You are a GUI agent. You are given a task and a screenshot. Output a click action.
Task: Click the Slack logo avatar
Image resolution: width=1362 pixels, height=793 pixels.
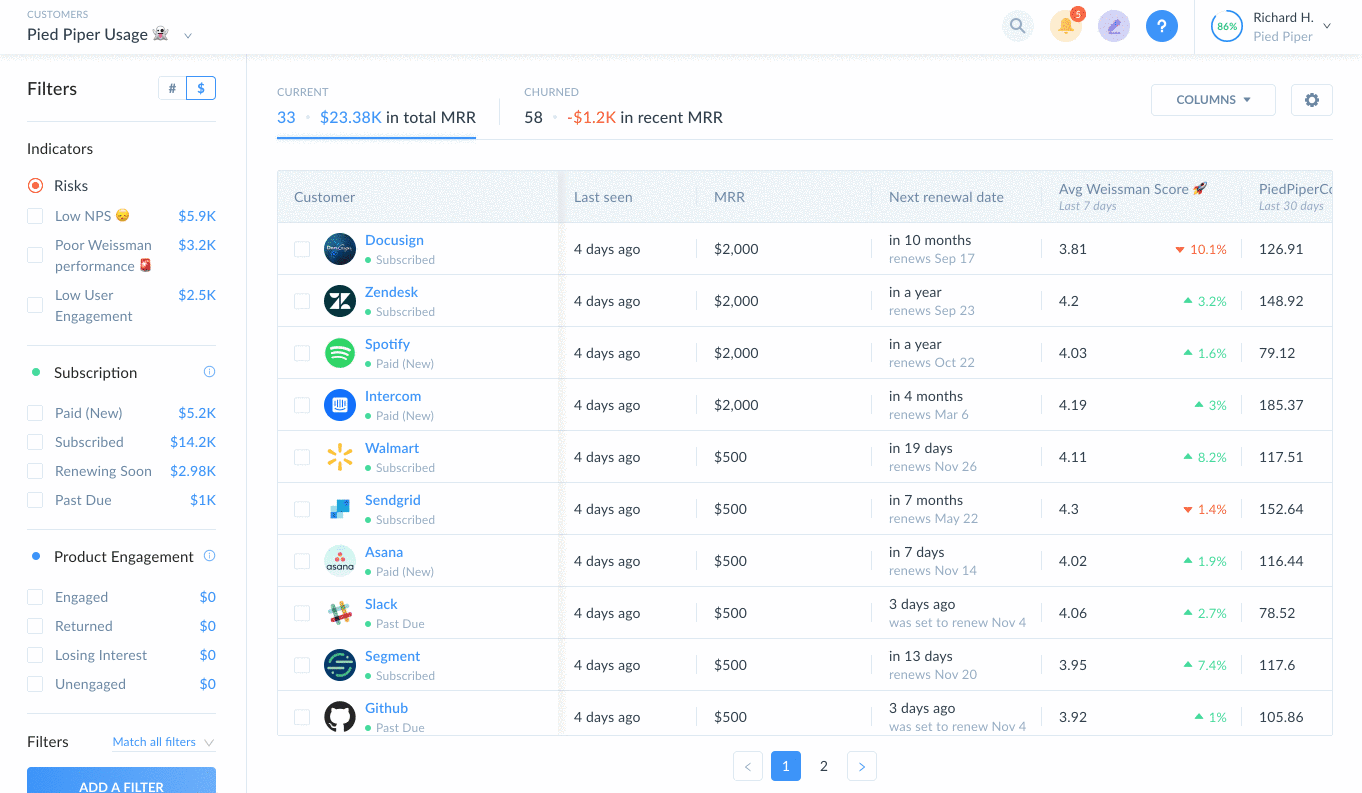click(340, 613)
